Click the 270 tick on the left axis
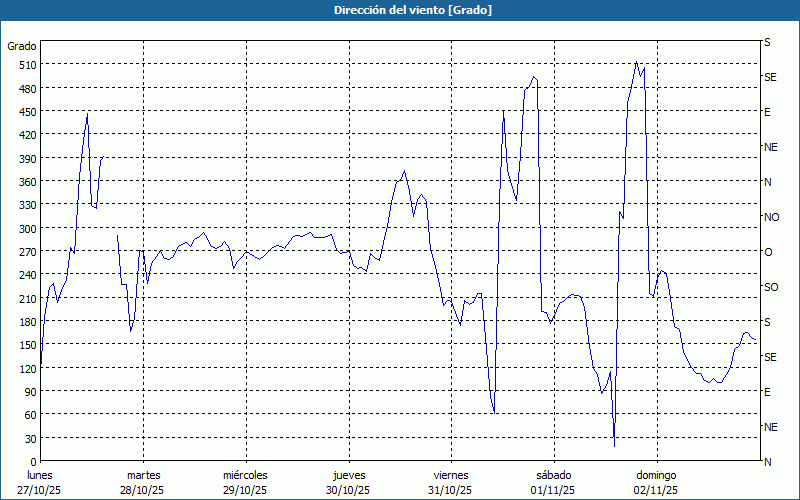The width and height of the screenshot is (800, 500). (x=26, y=252)
